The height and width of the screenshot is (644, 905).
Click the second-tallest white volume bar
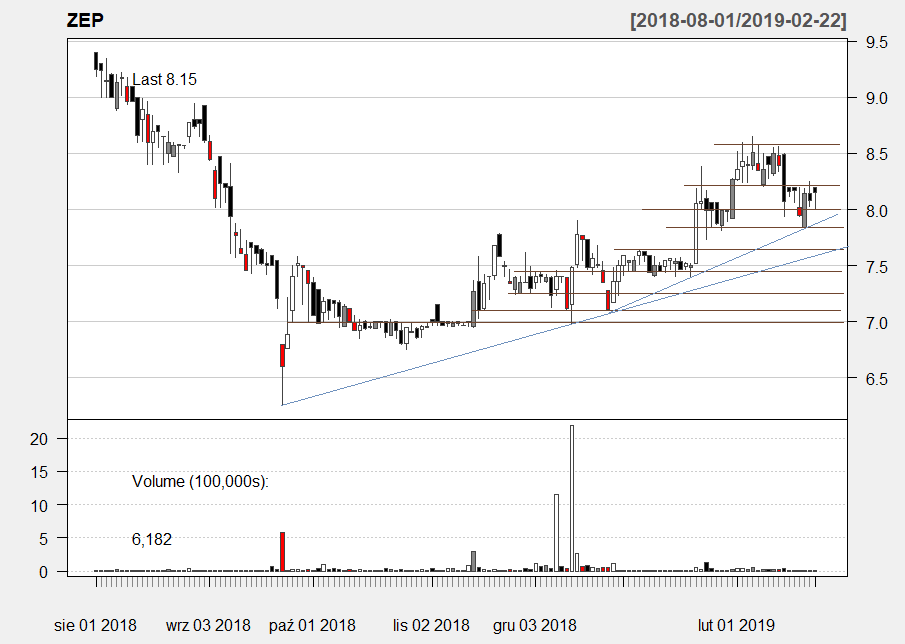(556, 533)
